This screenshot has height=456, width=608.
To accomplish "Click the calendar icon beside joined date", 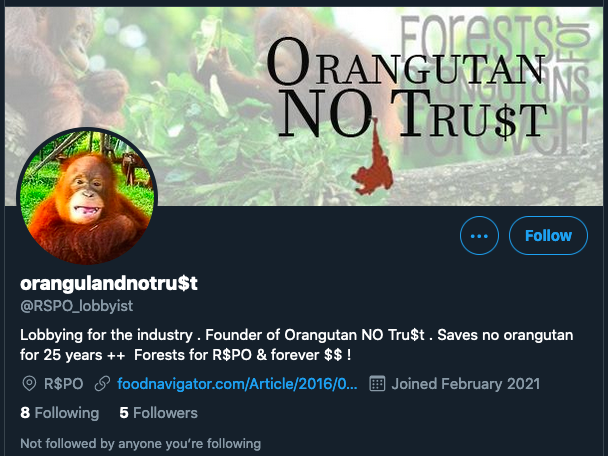I will click(x=377, y=384).
